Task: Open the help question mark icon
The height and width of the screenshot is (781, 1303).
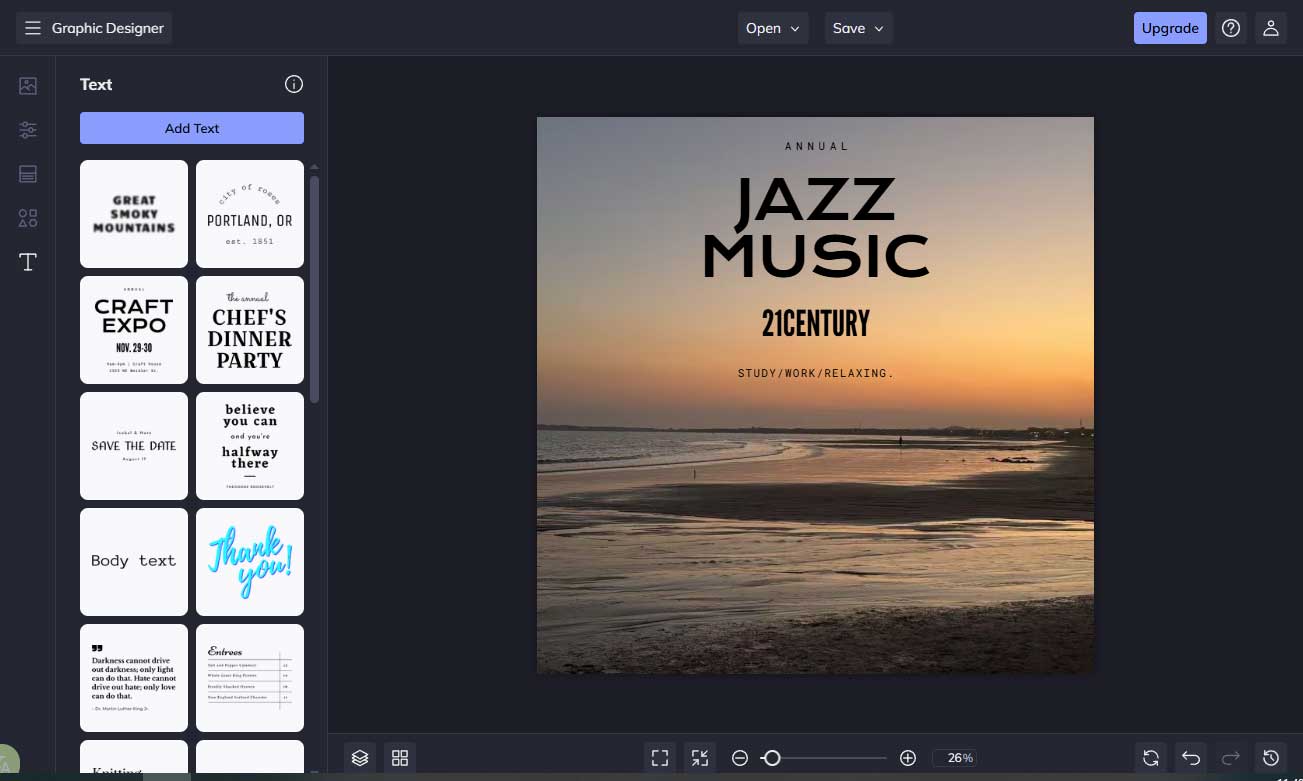Action: point(1231,28)
